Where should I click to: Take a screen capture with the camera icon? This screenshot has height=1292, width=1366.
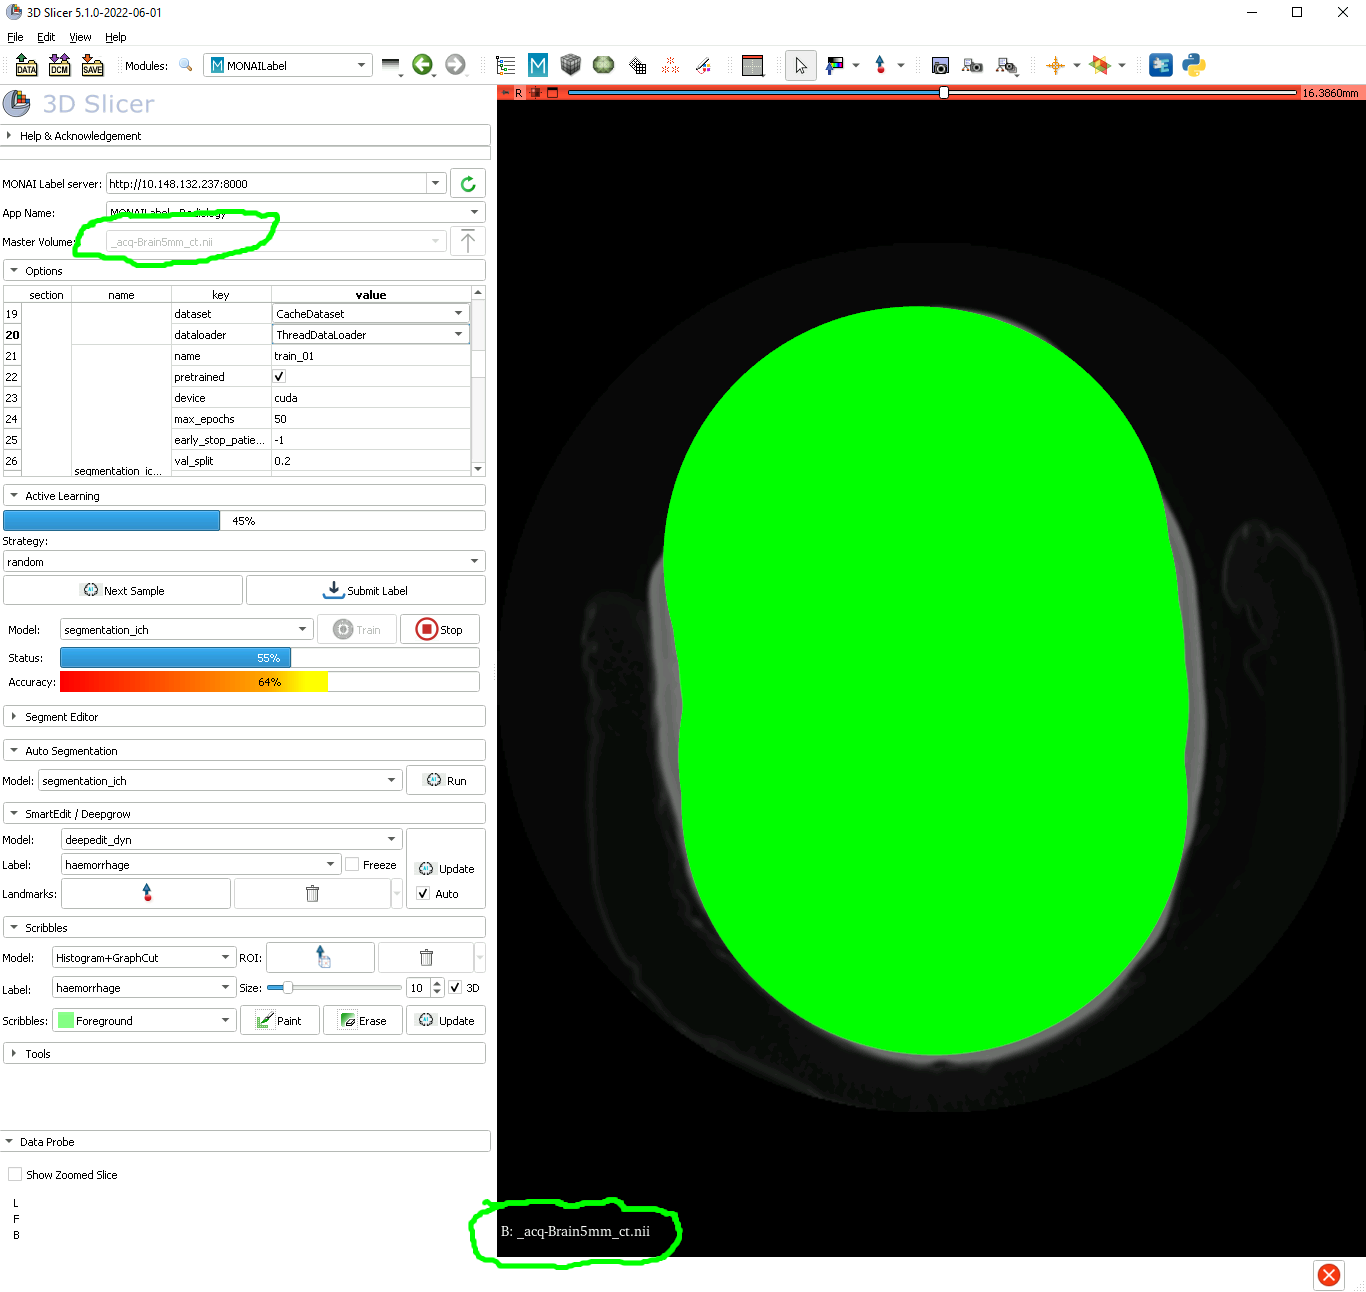pyautogui.click(x=939, y=65)
